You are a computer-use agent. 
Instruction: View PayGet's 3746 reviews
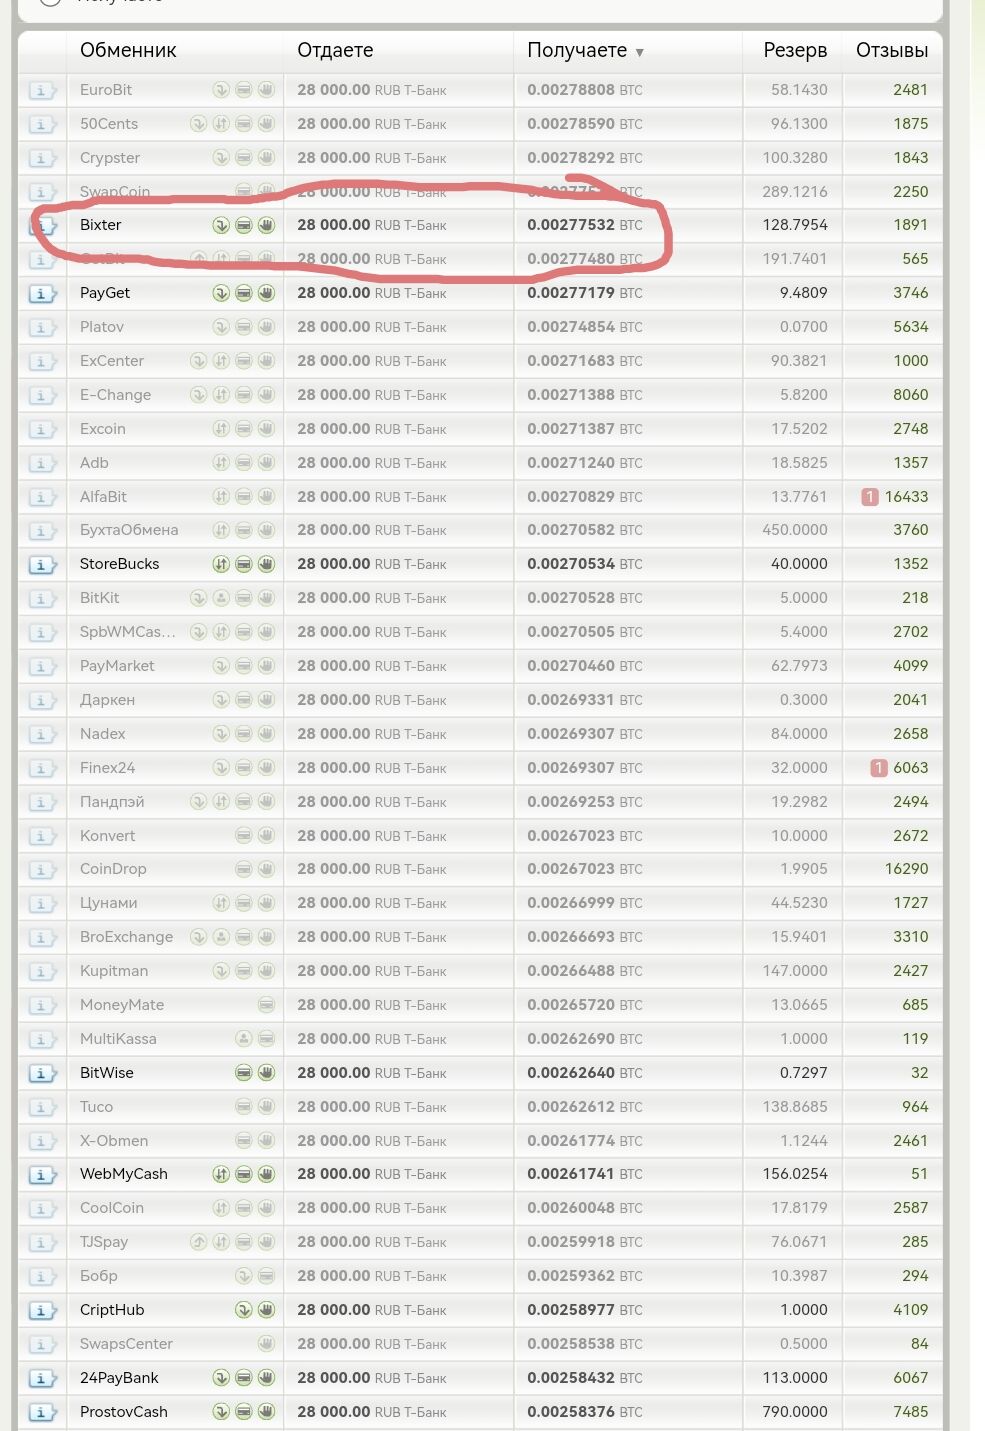(910, 293)
